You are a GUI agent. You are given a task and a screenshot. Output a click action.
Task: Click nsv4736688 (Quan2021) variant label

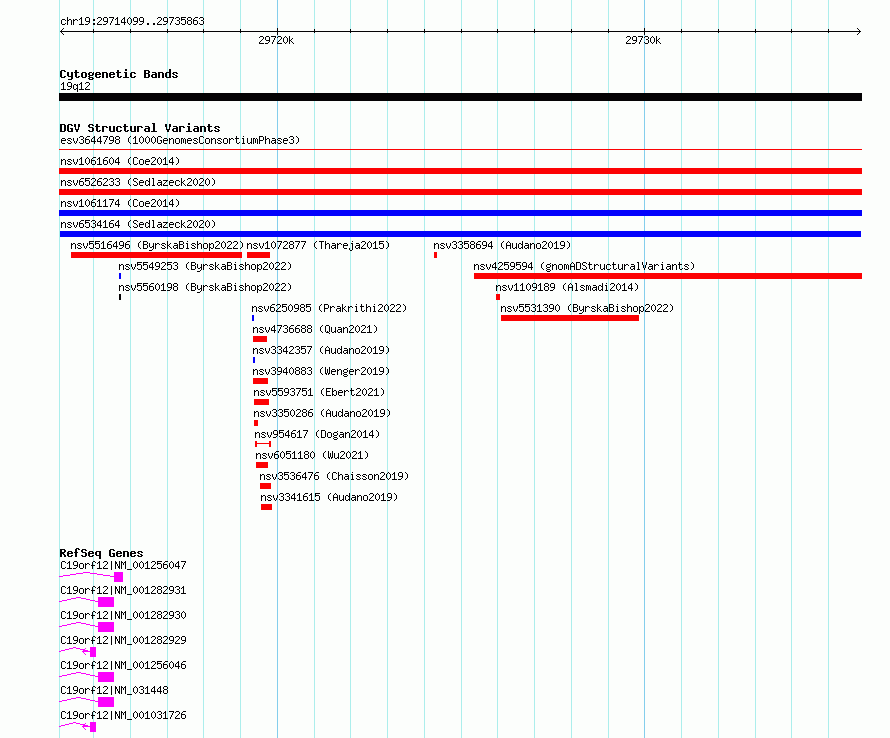[315, 329]
